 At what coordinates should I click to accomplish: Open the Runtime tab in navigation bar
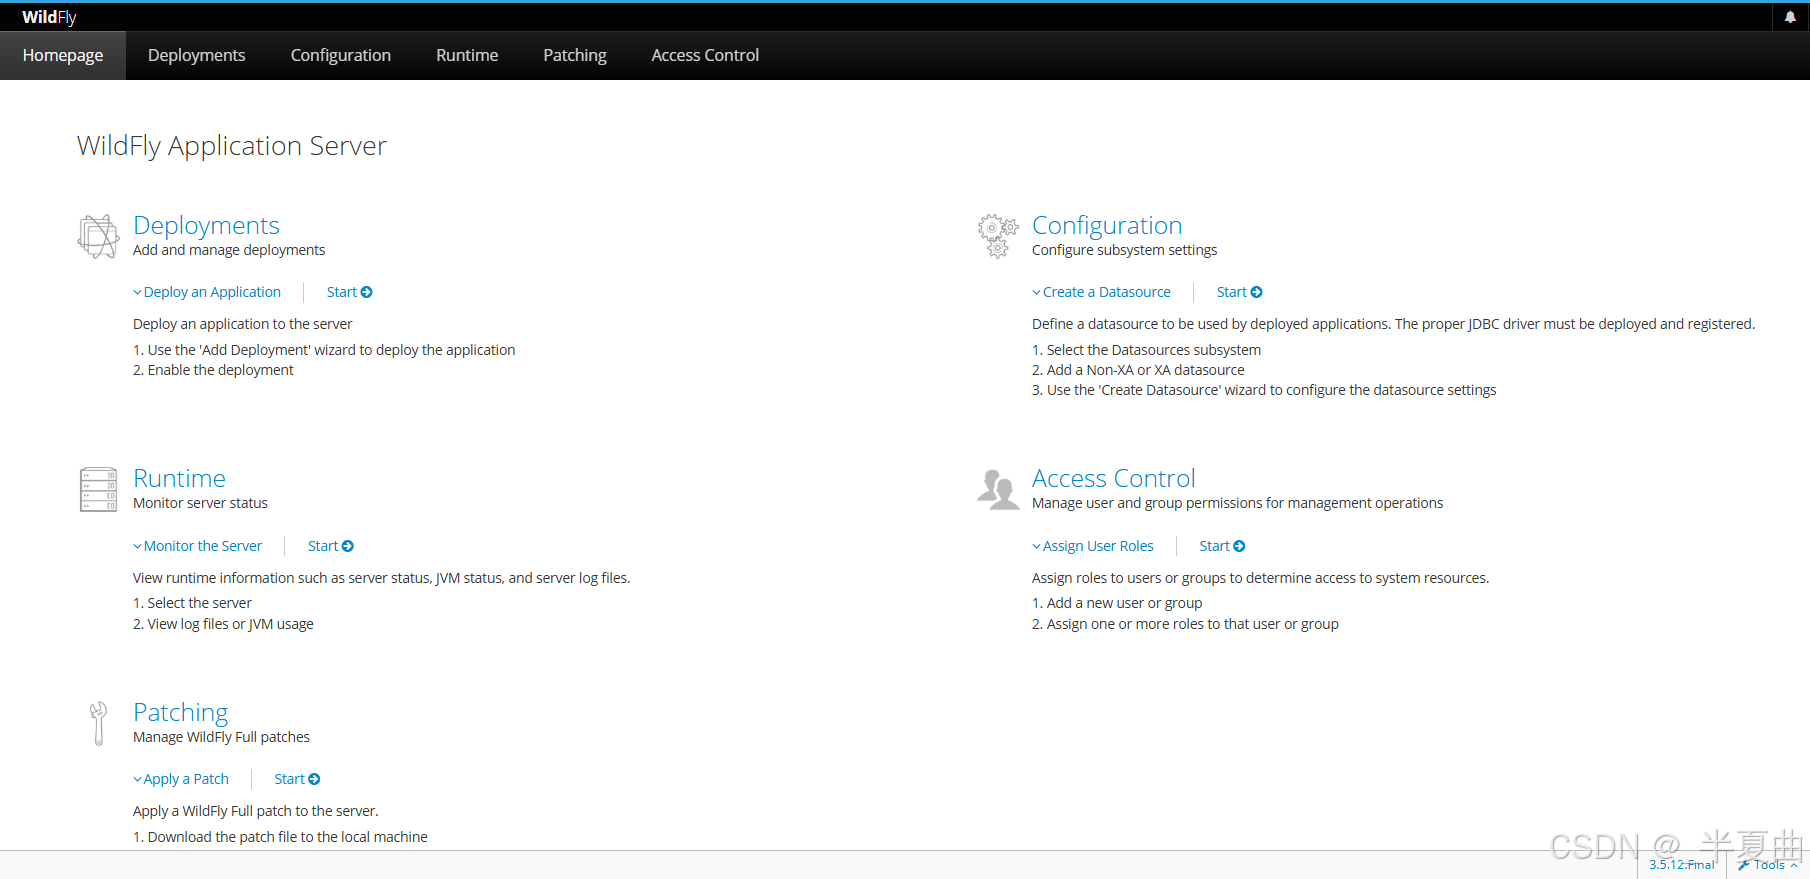pos(467,55)
